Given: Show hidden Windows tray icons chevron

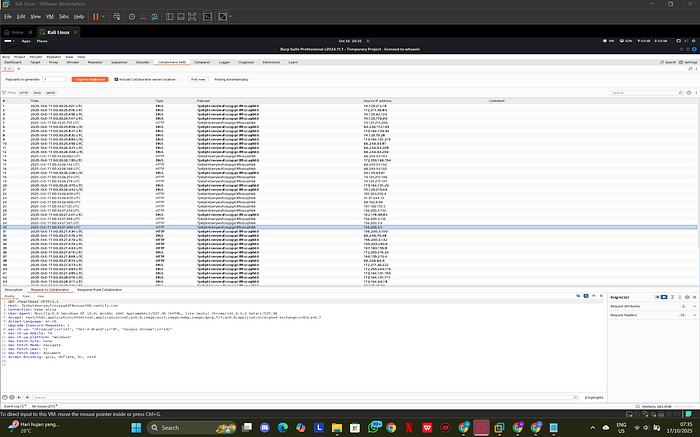Looking at the screenshot, I should pyautogui.click(x=592, y=428).
